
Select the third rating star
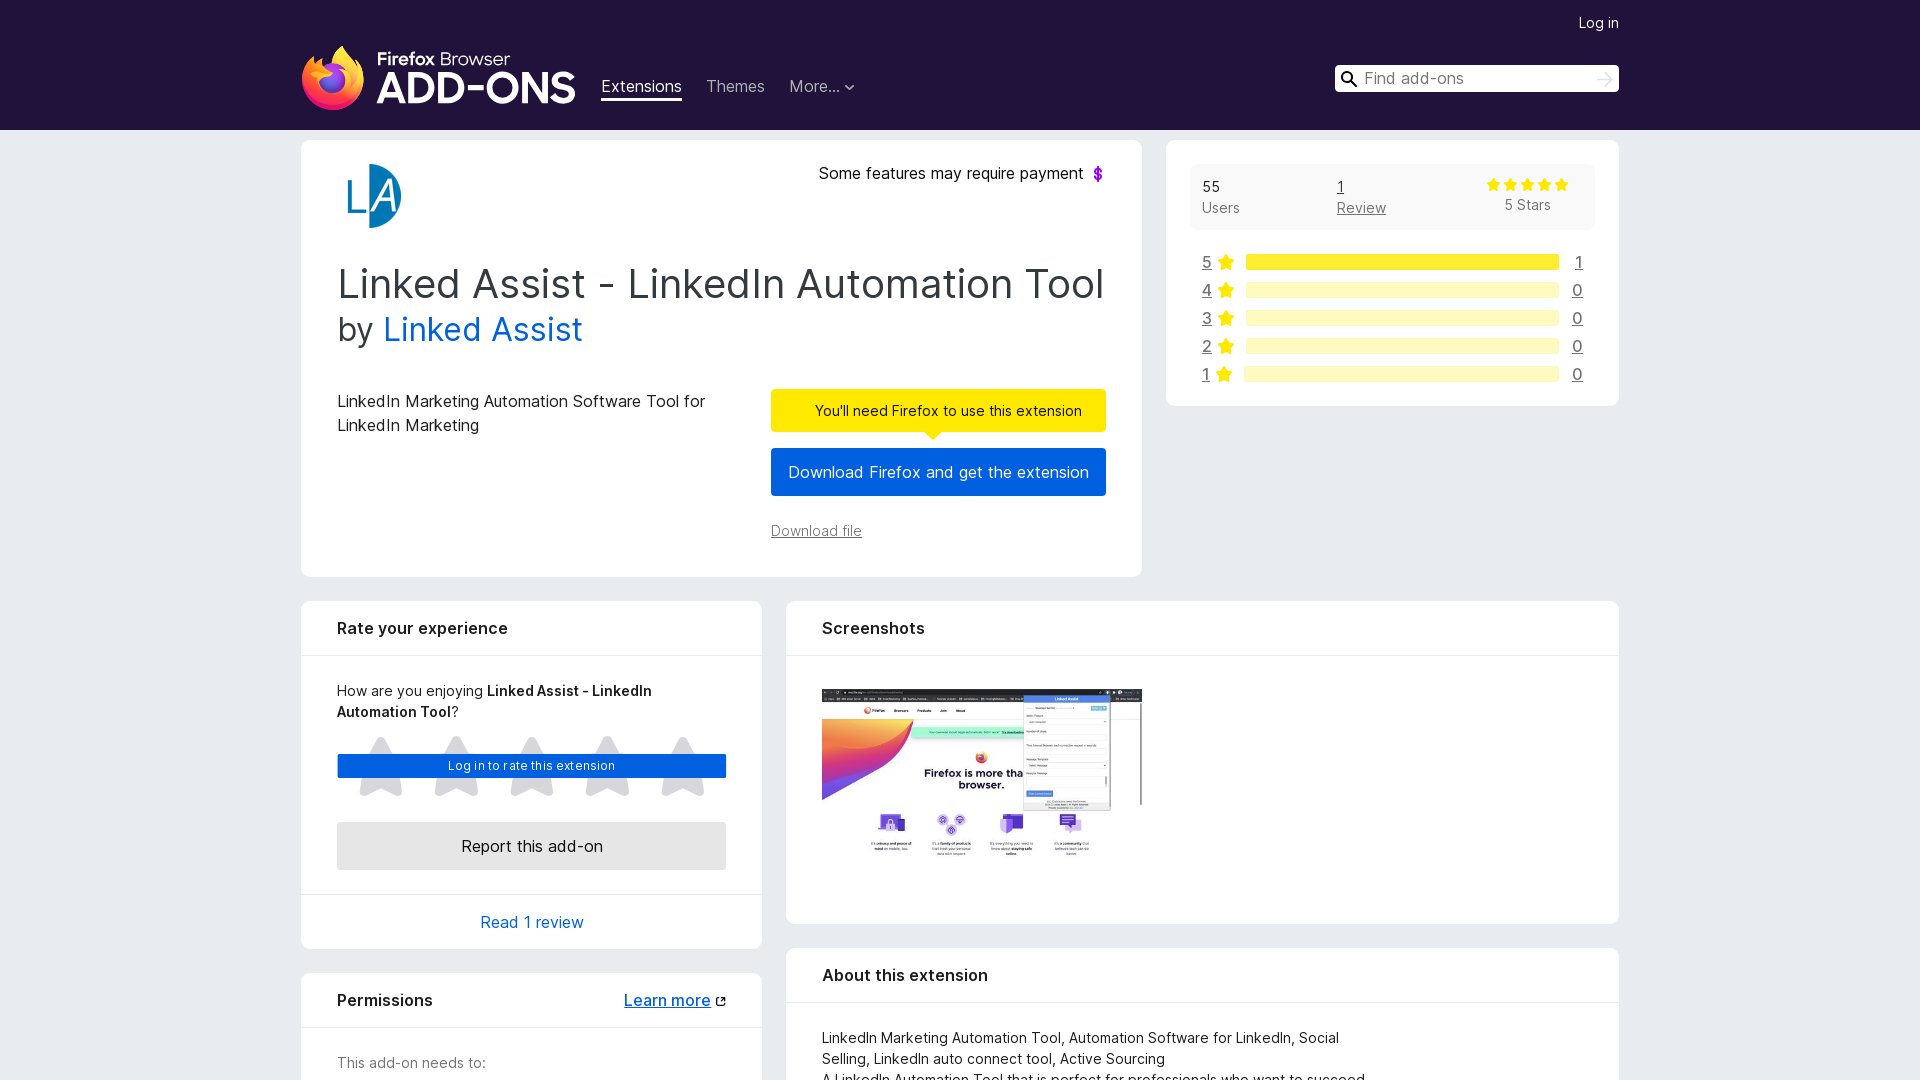pos(532,766)
